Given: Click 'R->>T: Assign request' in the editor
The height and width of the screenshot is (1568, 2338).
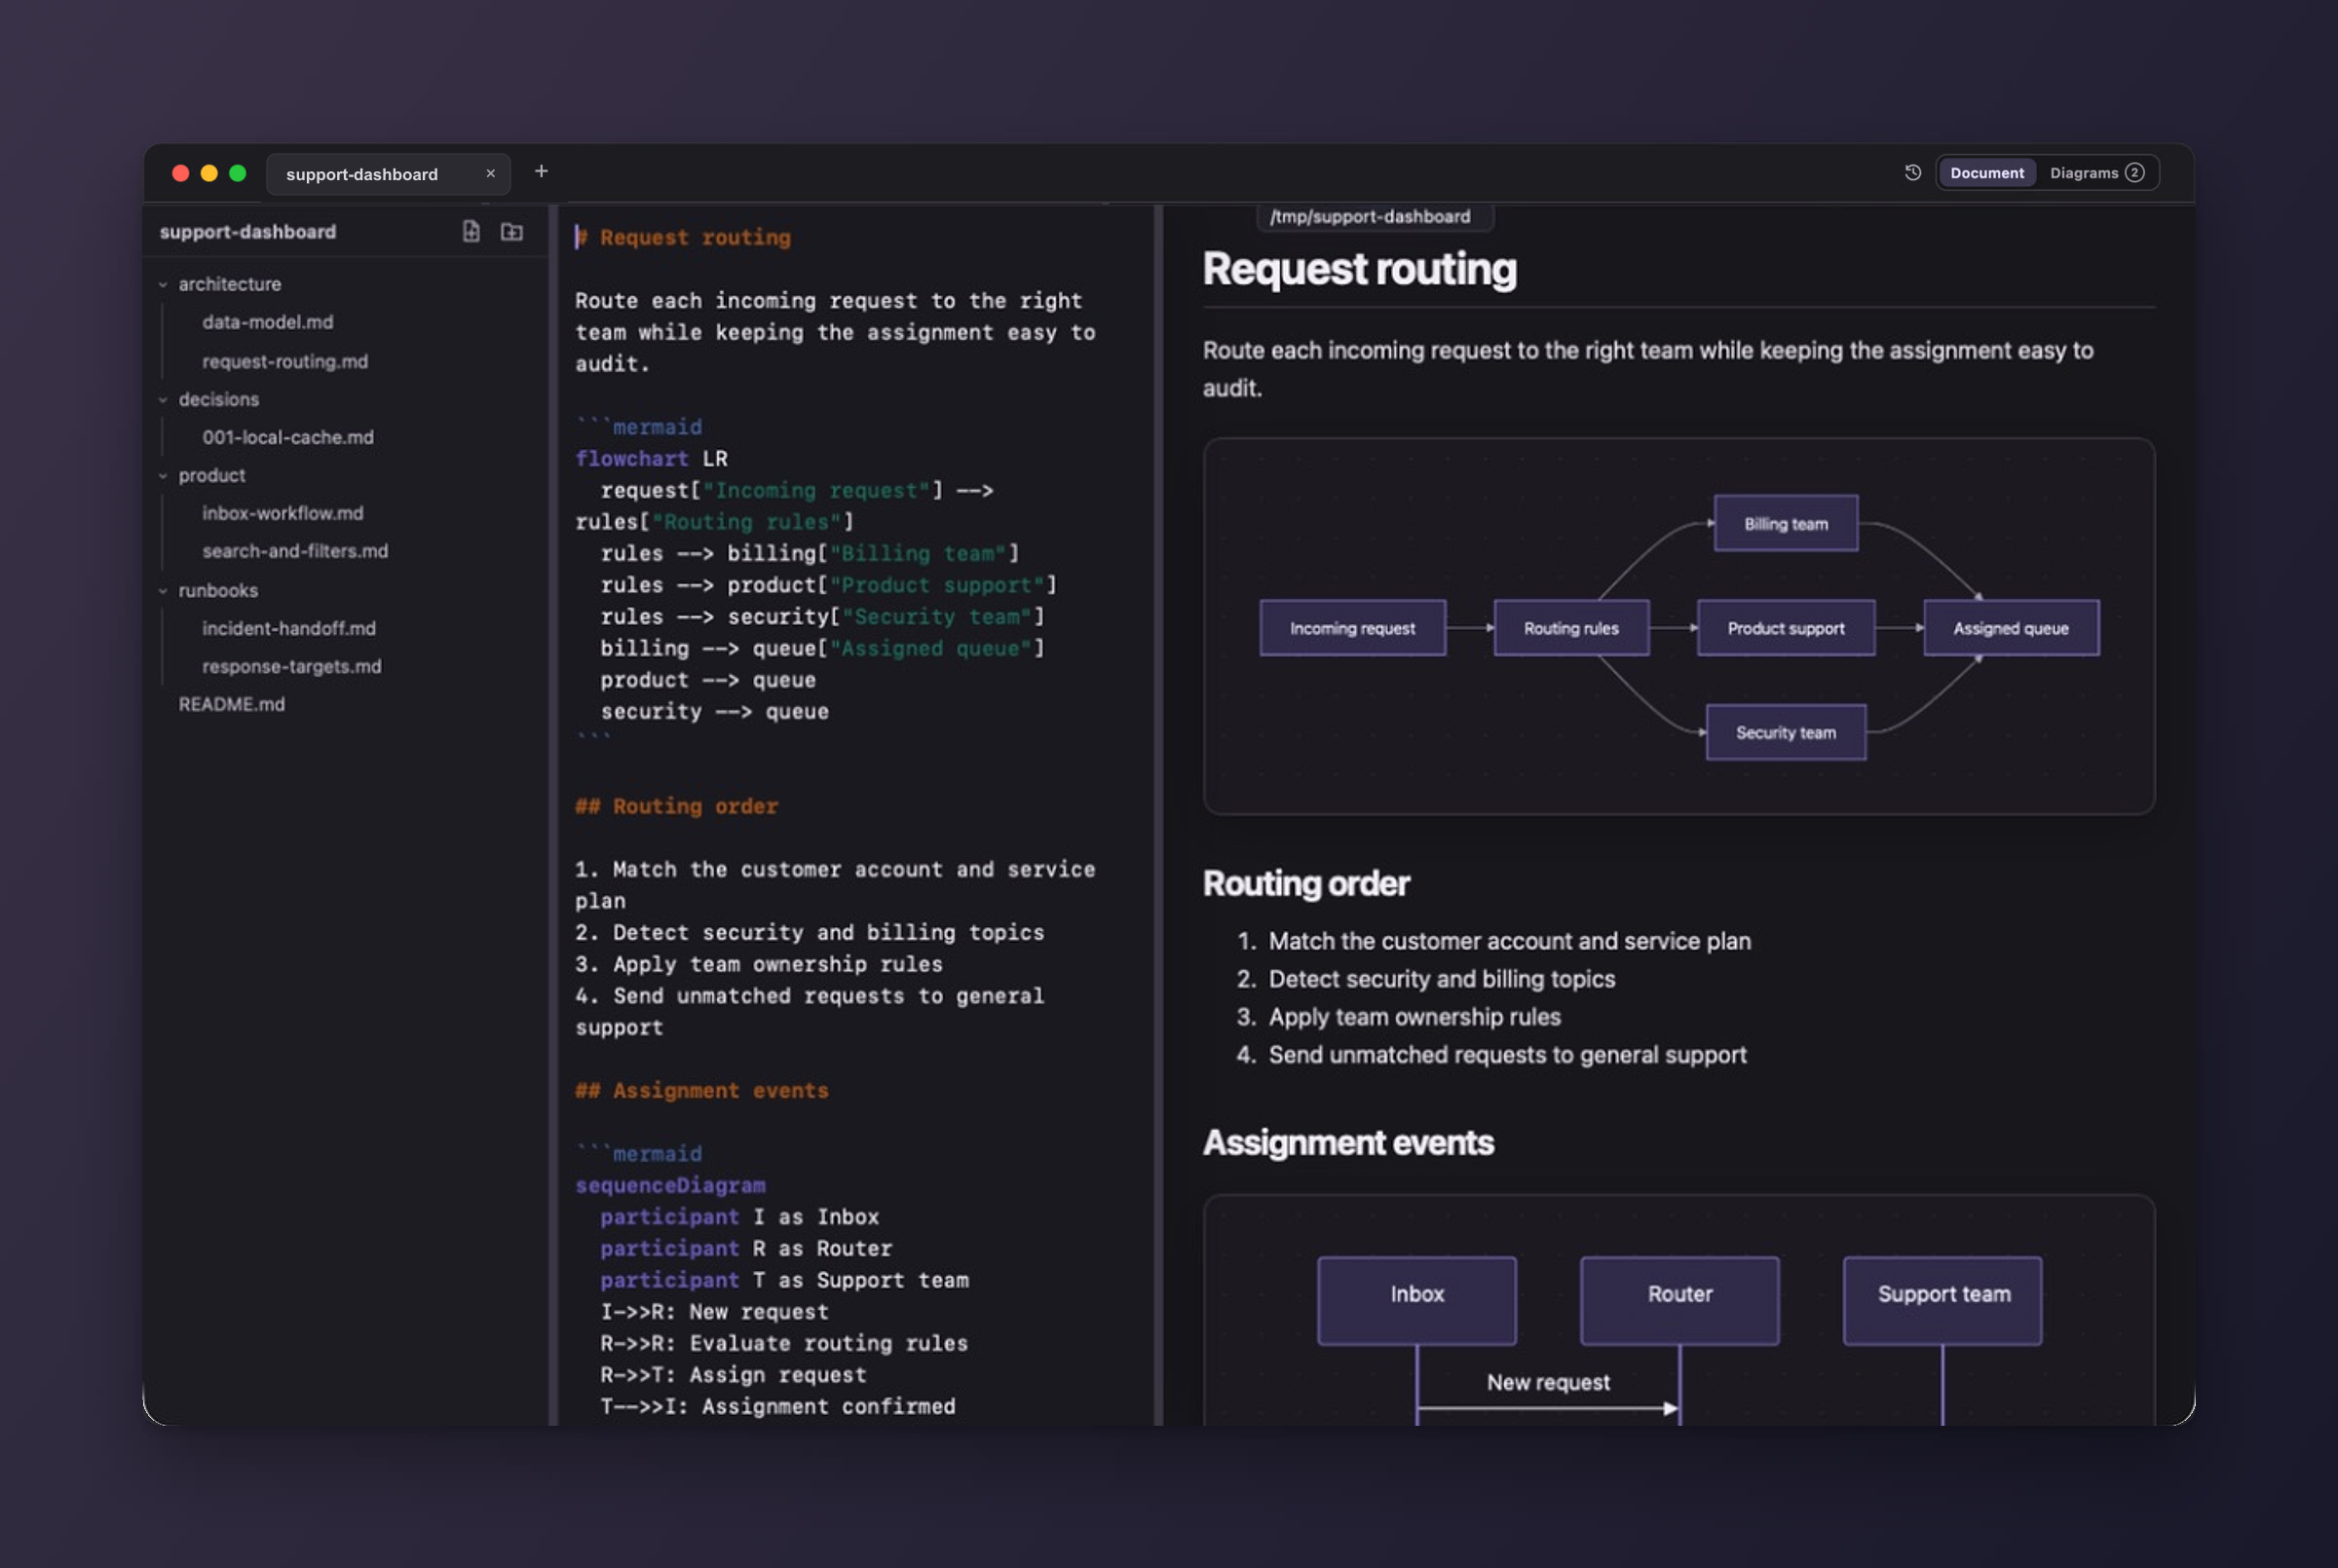Looking at the screenshot, I should pyautogui.click(x=733, y=1375).
